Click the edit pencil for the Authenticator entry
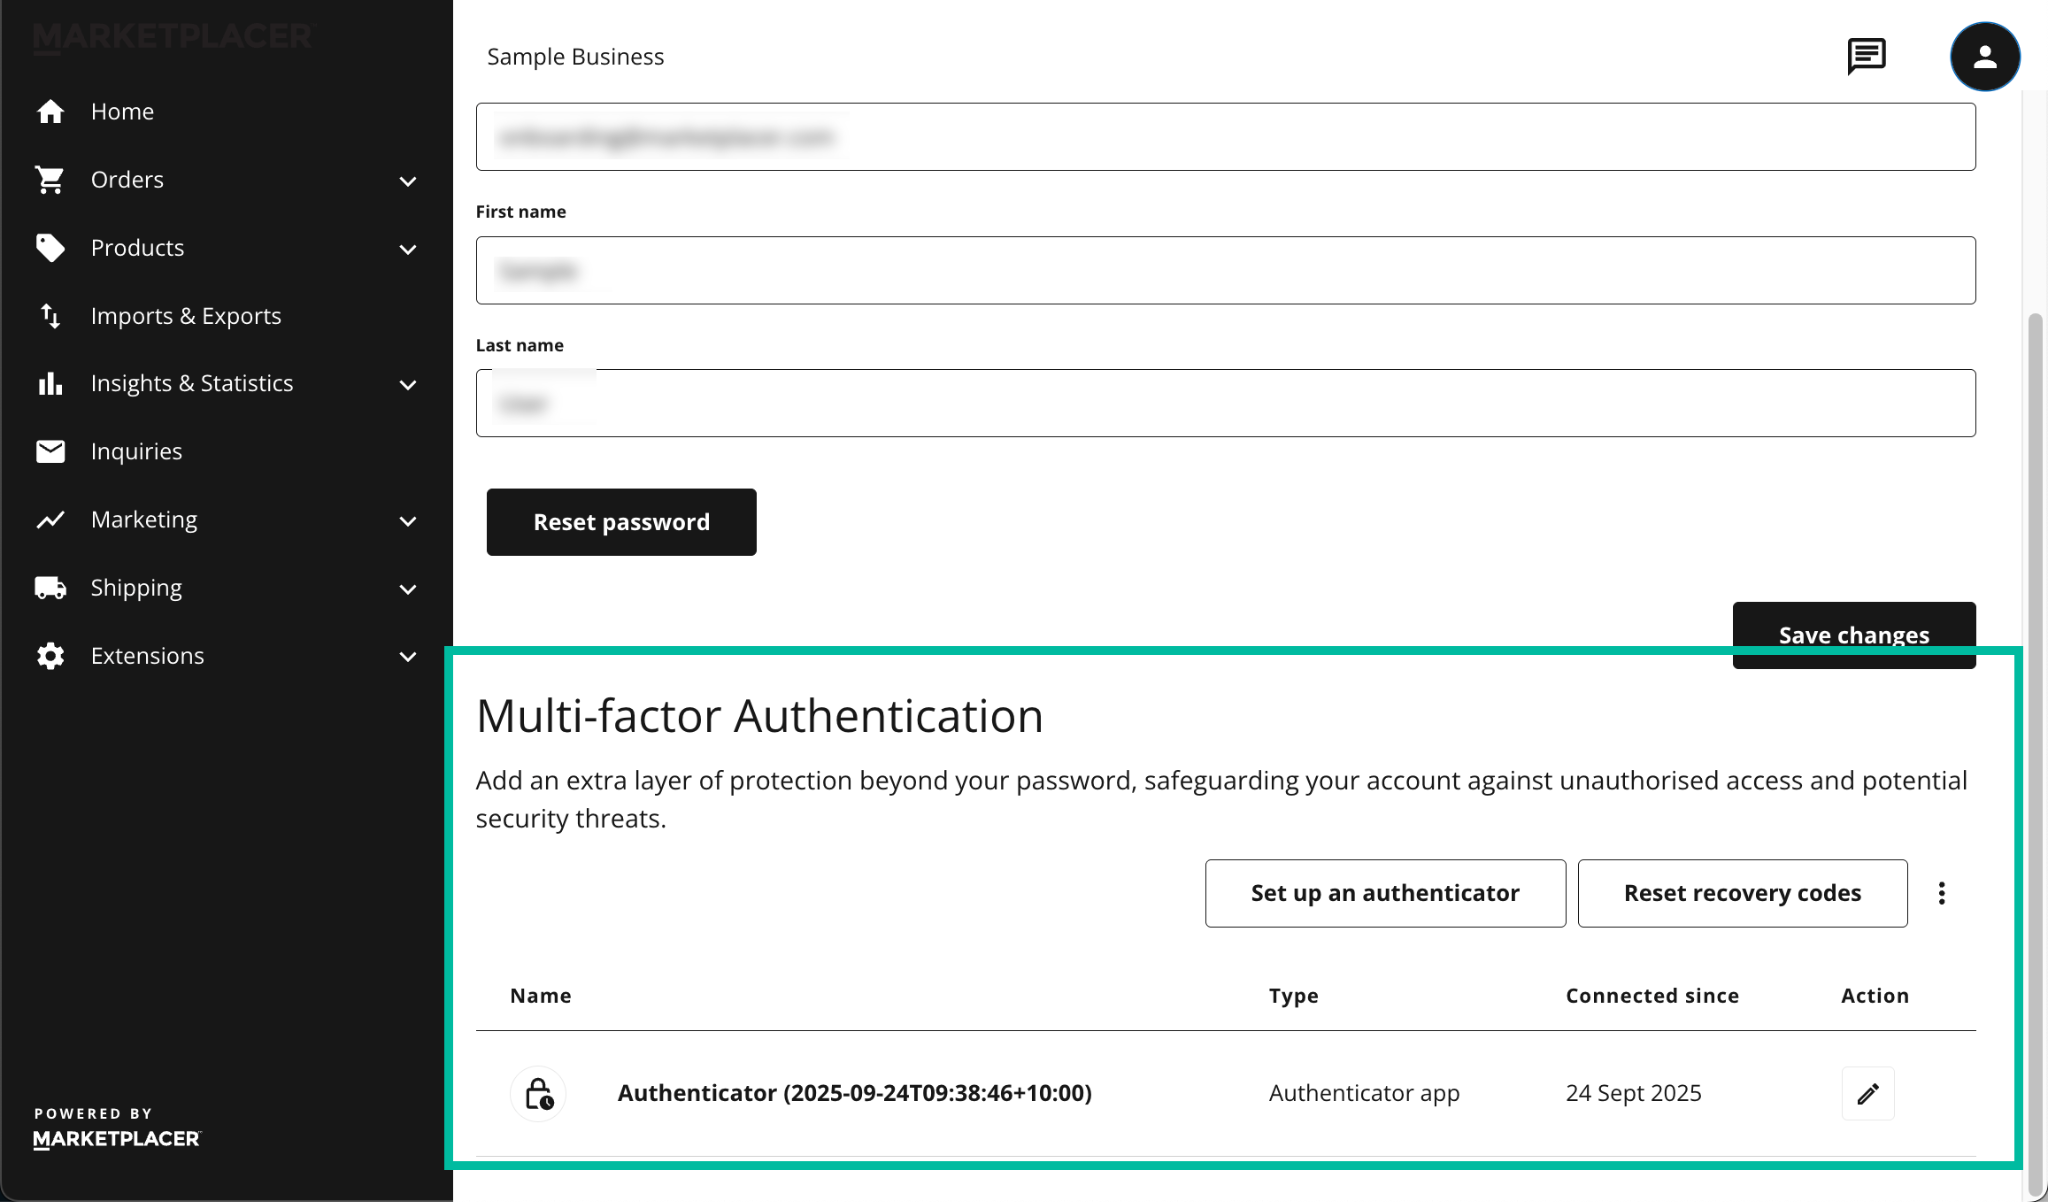 pyautogui.click(x=1868, y=1093)
